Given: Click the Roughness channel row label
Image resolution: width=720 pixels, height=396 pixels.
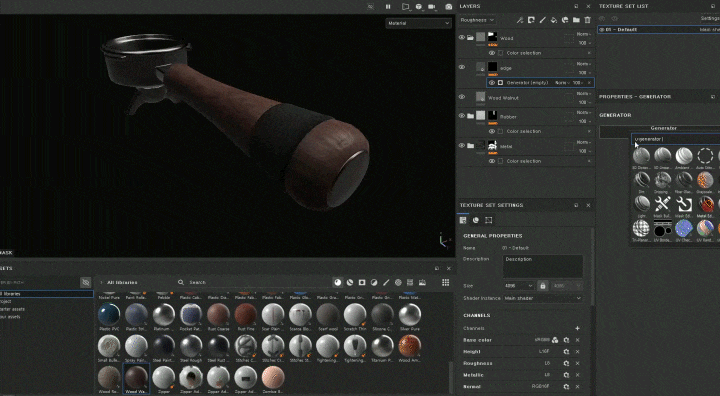Looking at the screenshot, I should (x=478, y=363).
